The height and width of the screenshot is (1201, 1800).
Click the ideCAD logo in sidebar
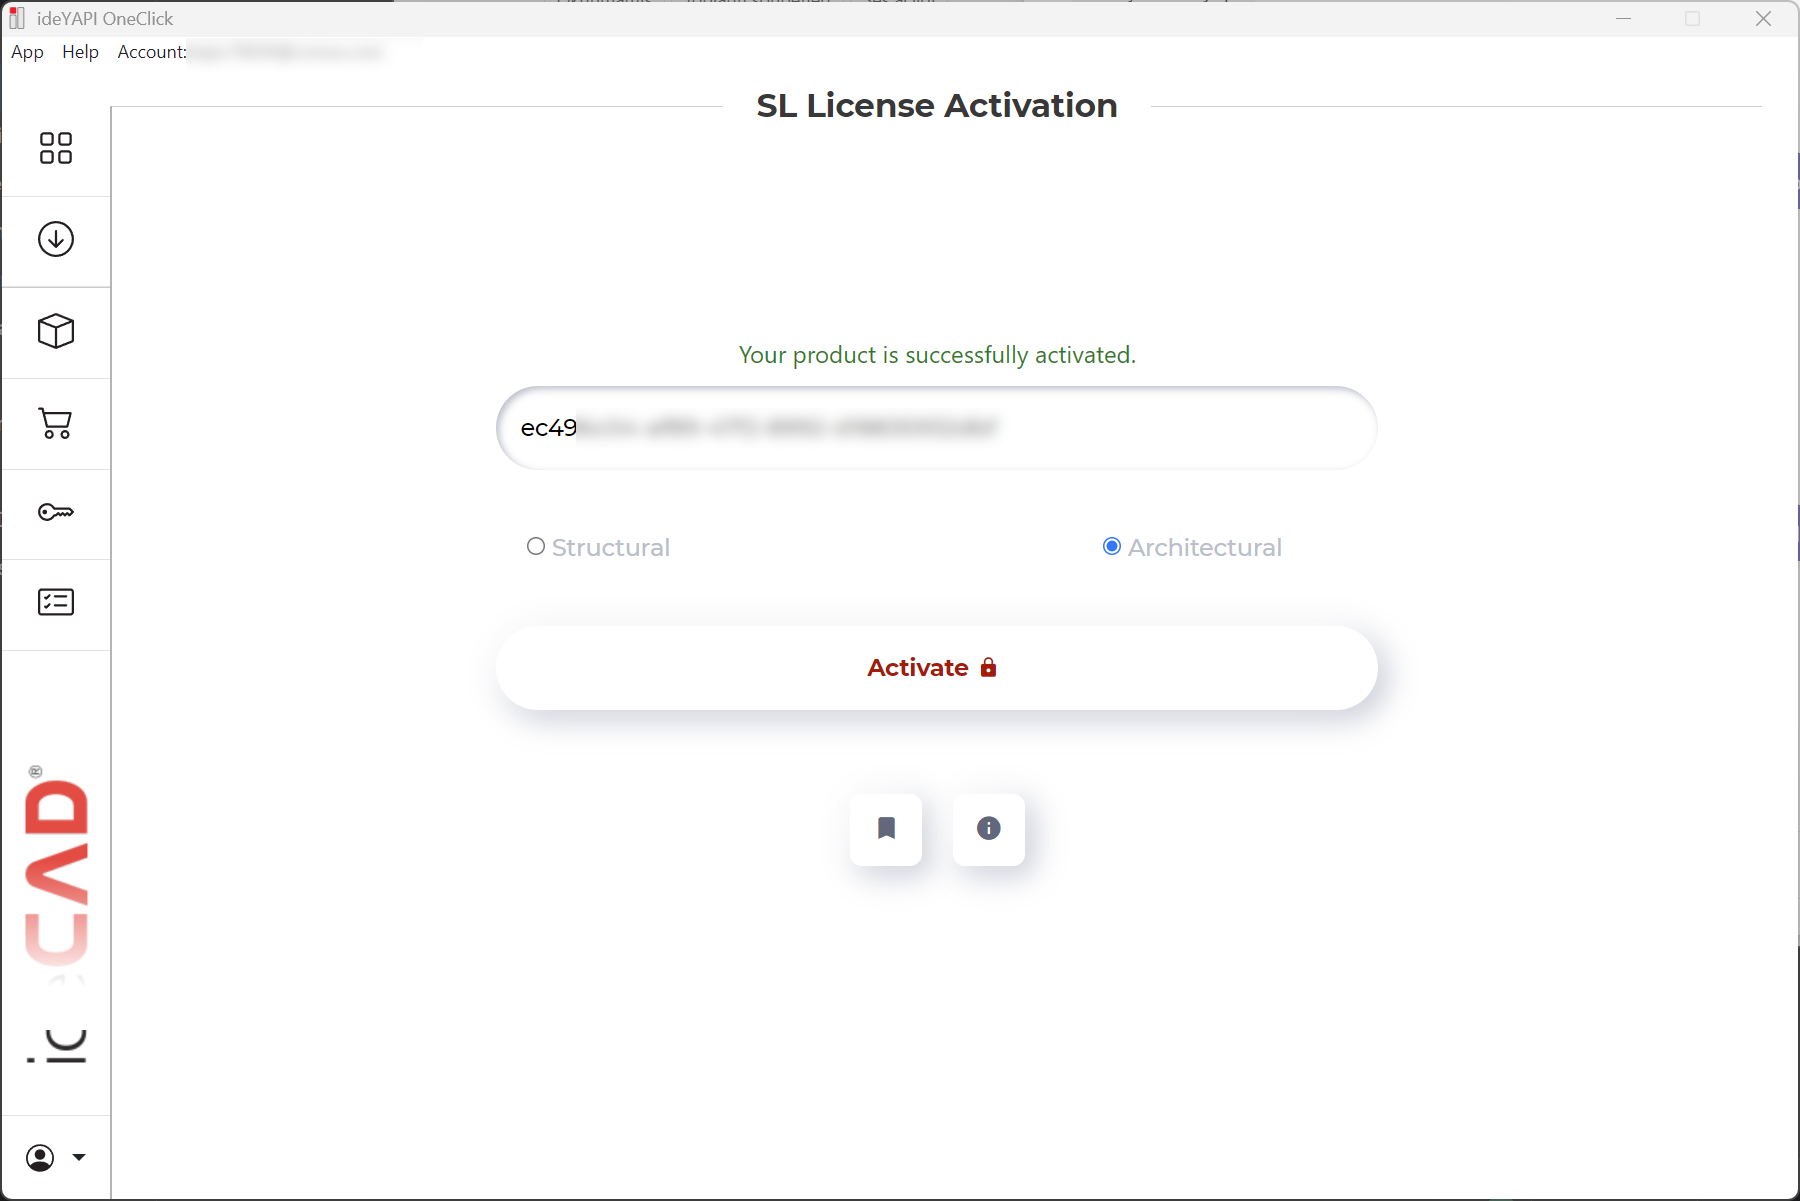pyautogui.click(x=56, y=915)
